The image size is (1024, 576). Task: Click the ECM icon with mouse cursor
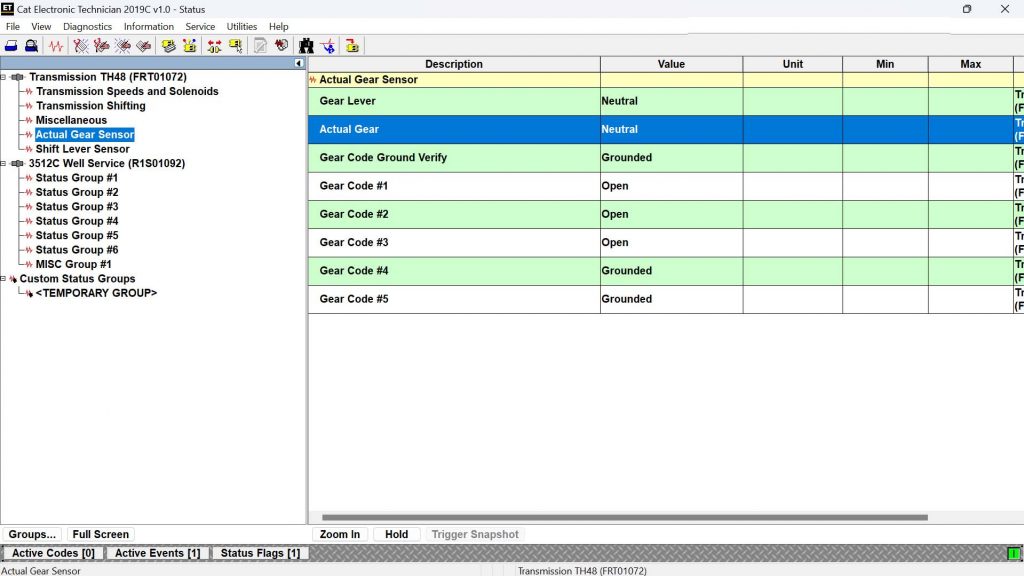[x=236, y=46]
